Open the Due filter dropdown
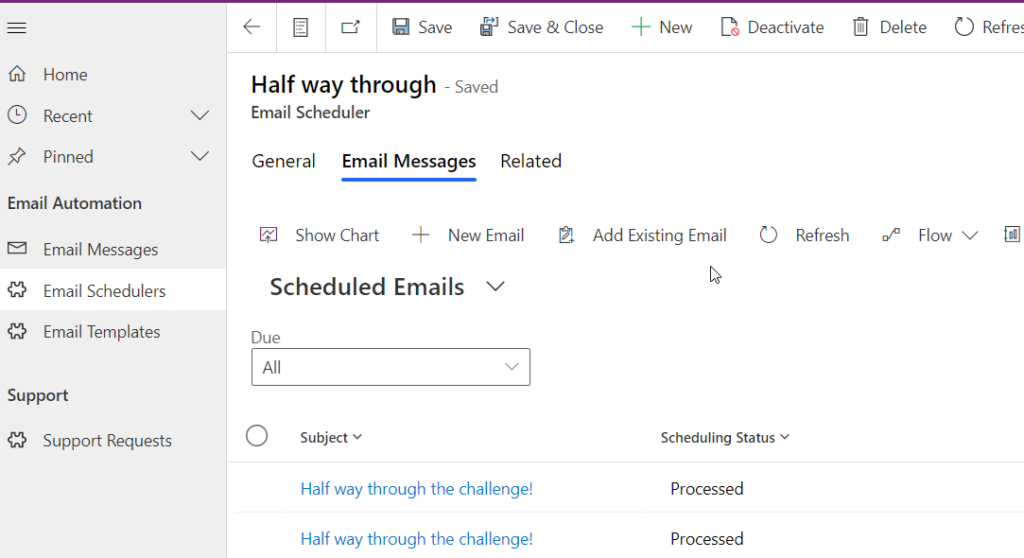The height and width of the screenshot is (558, 1024). point(391,367)
